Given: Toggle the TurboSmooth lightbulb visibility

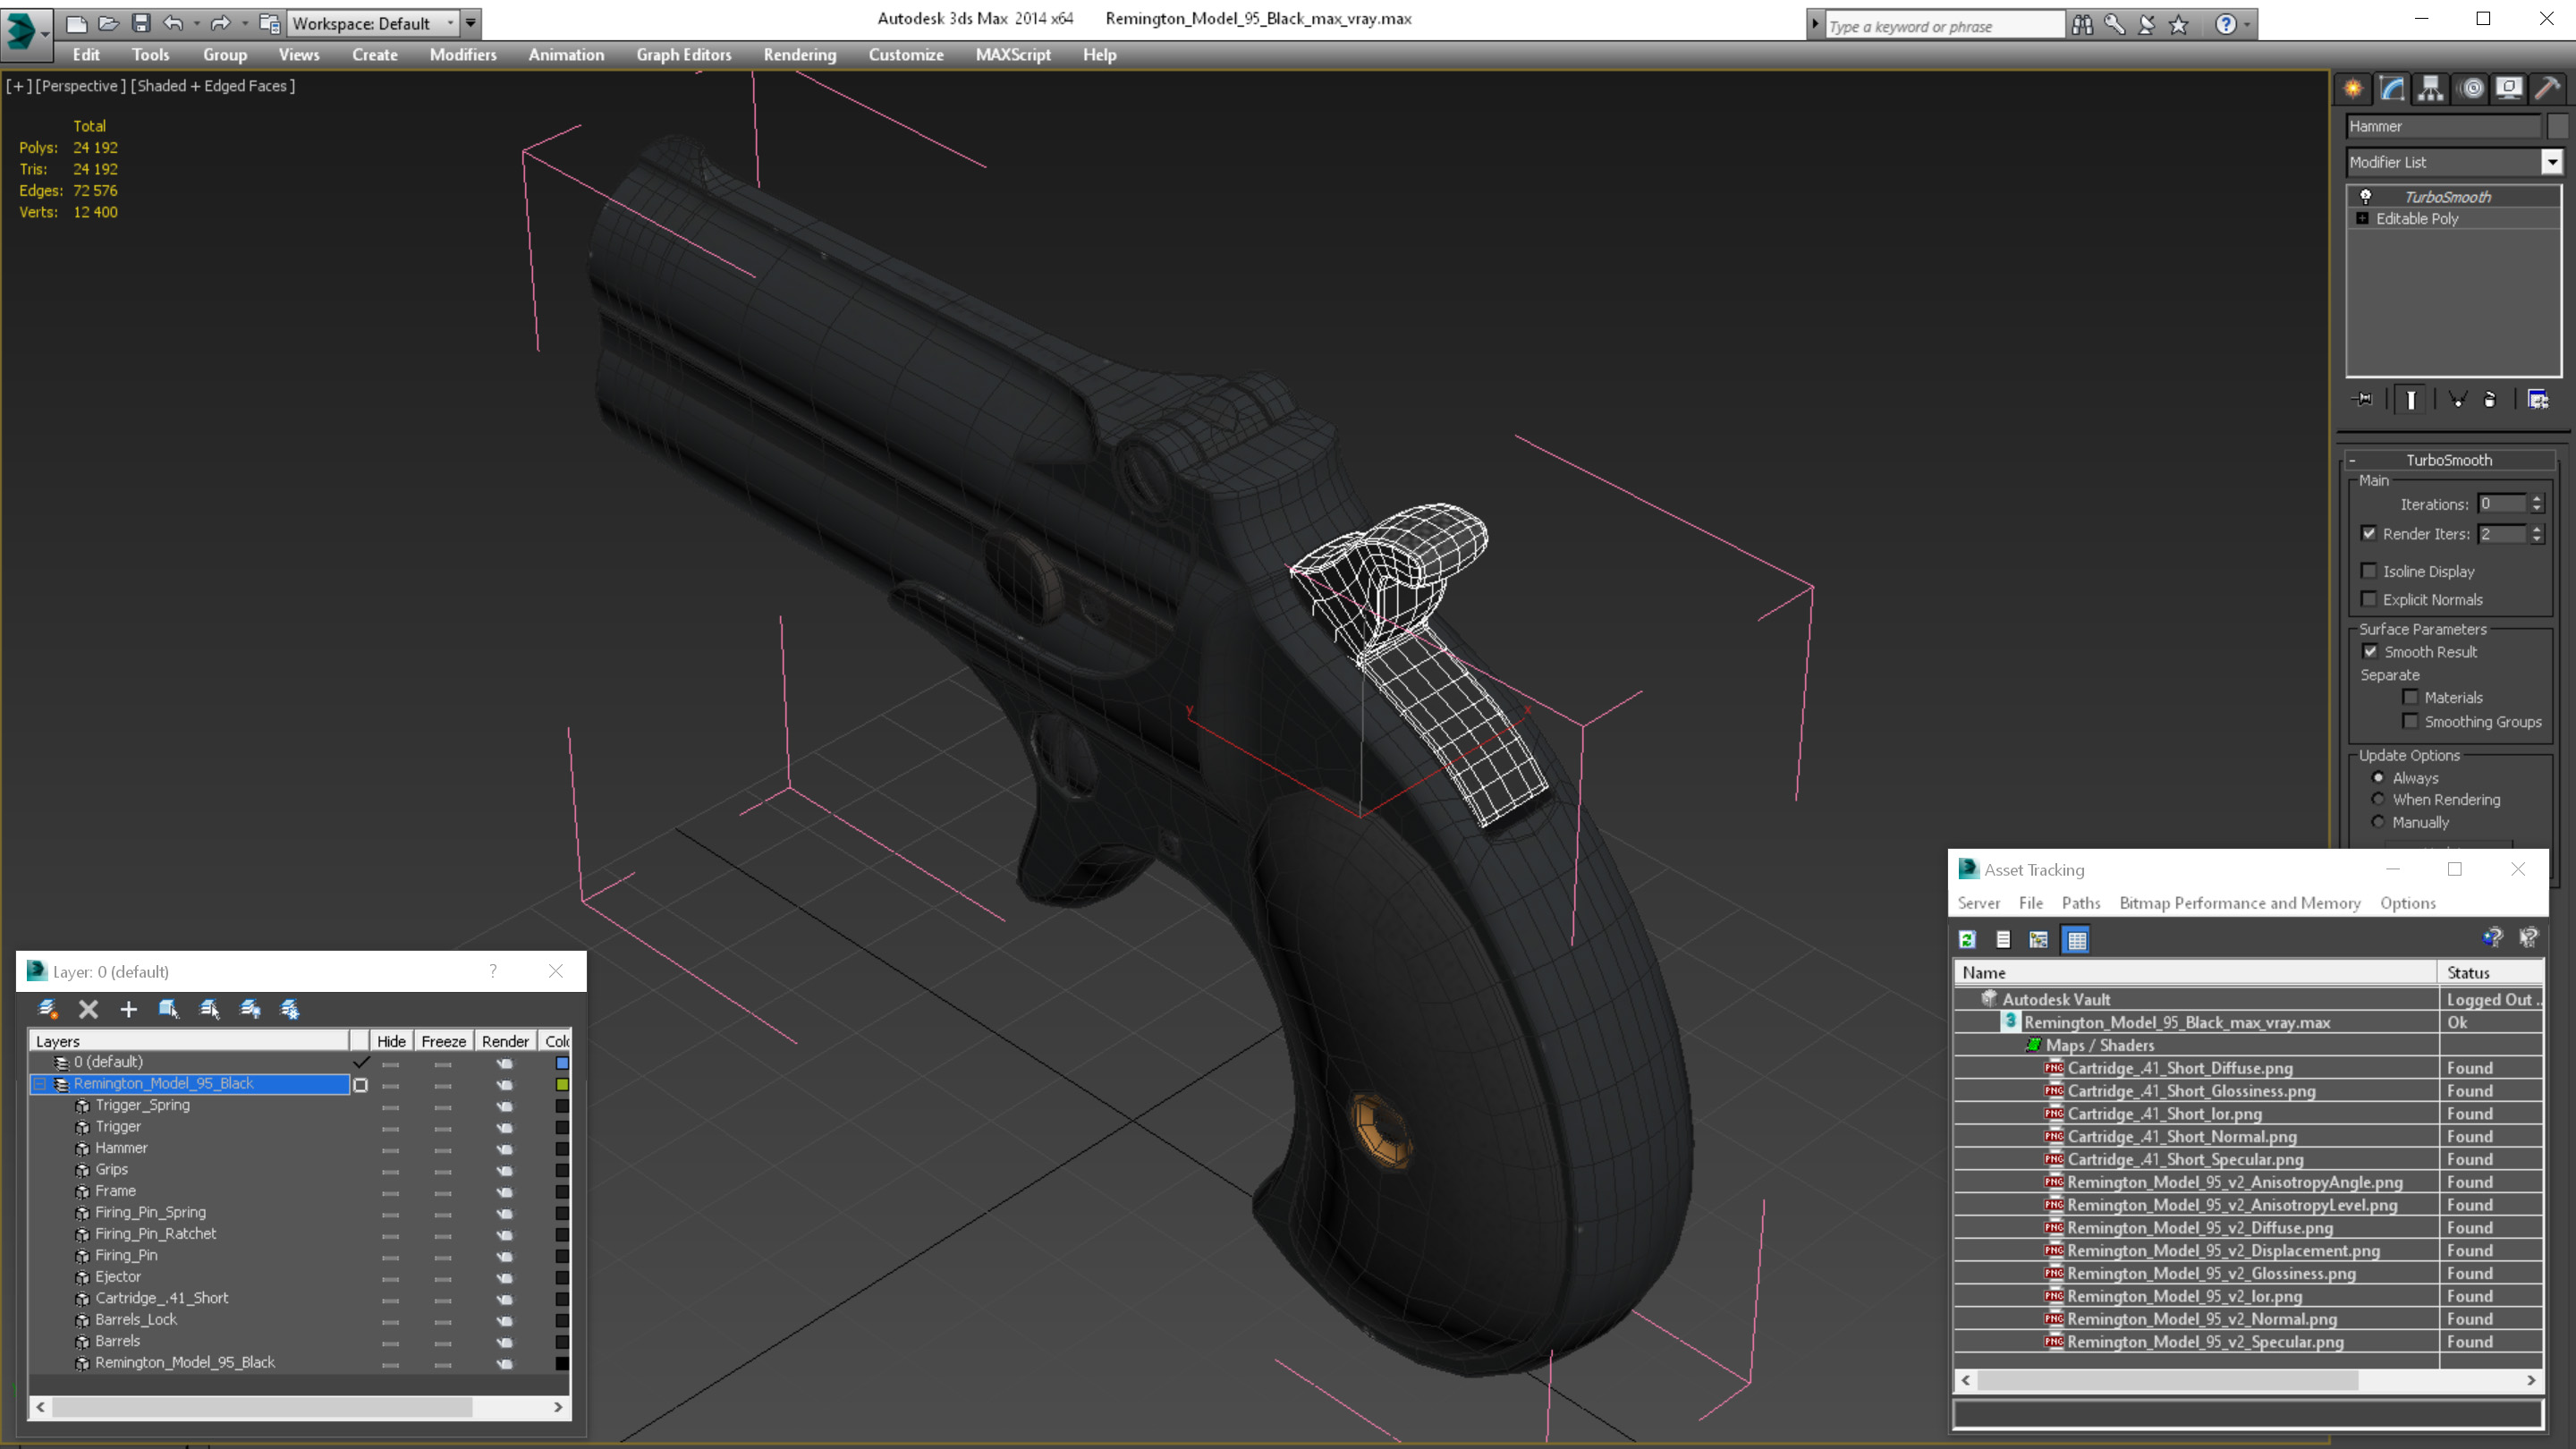Looking at the screenshot, I should click(x=2365, y=197).
